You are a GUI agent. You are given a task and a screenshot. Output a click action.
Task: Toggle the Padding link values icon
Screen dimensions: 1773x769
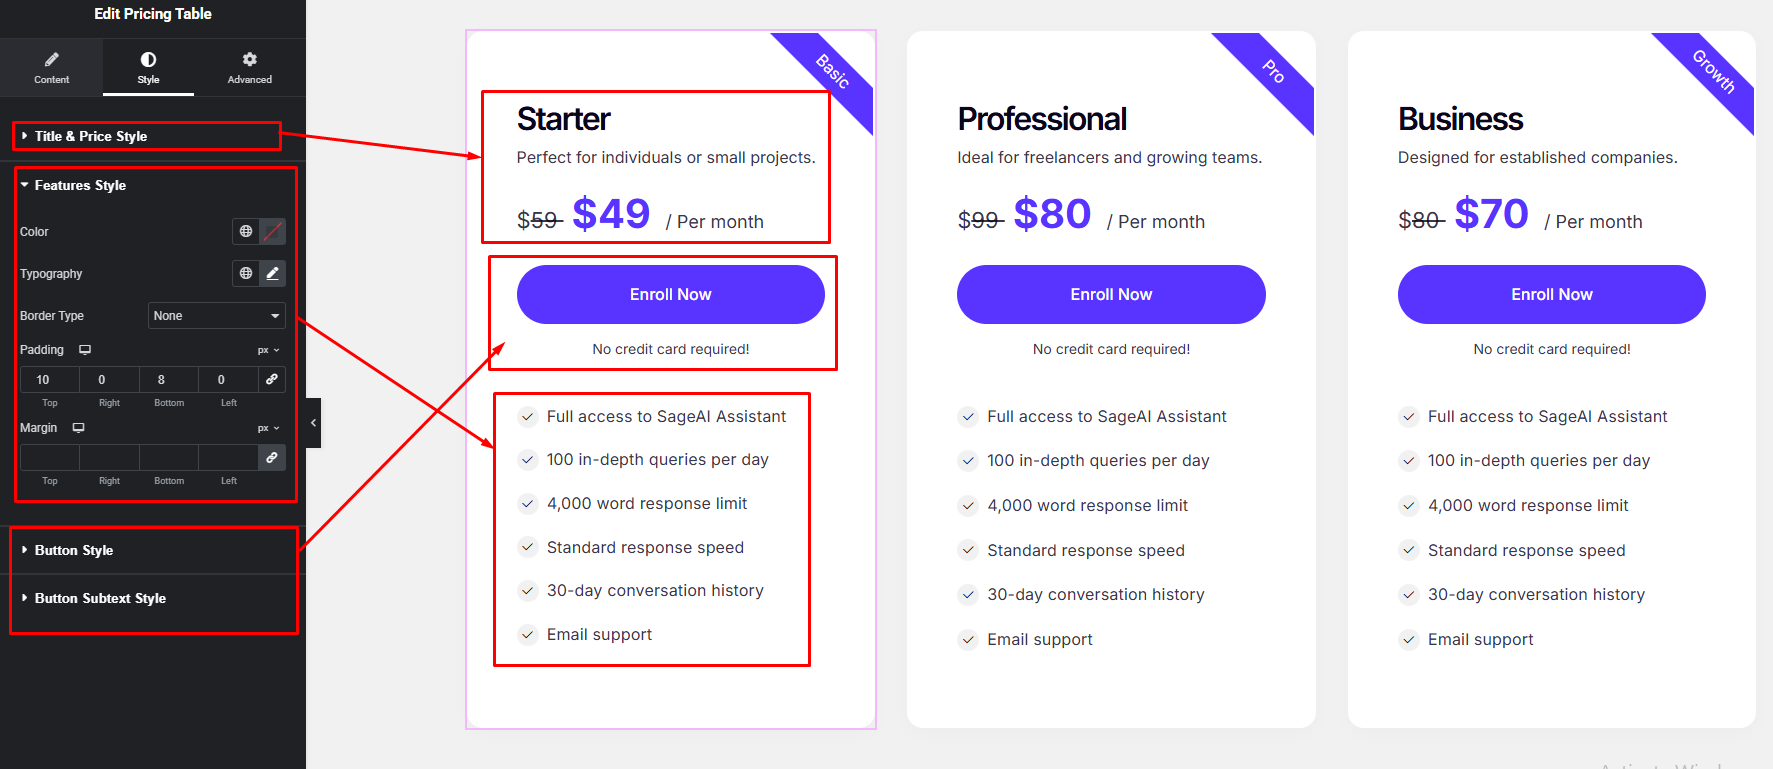(271, 380)
